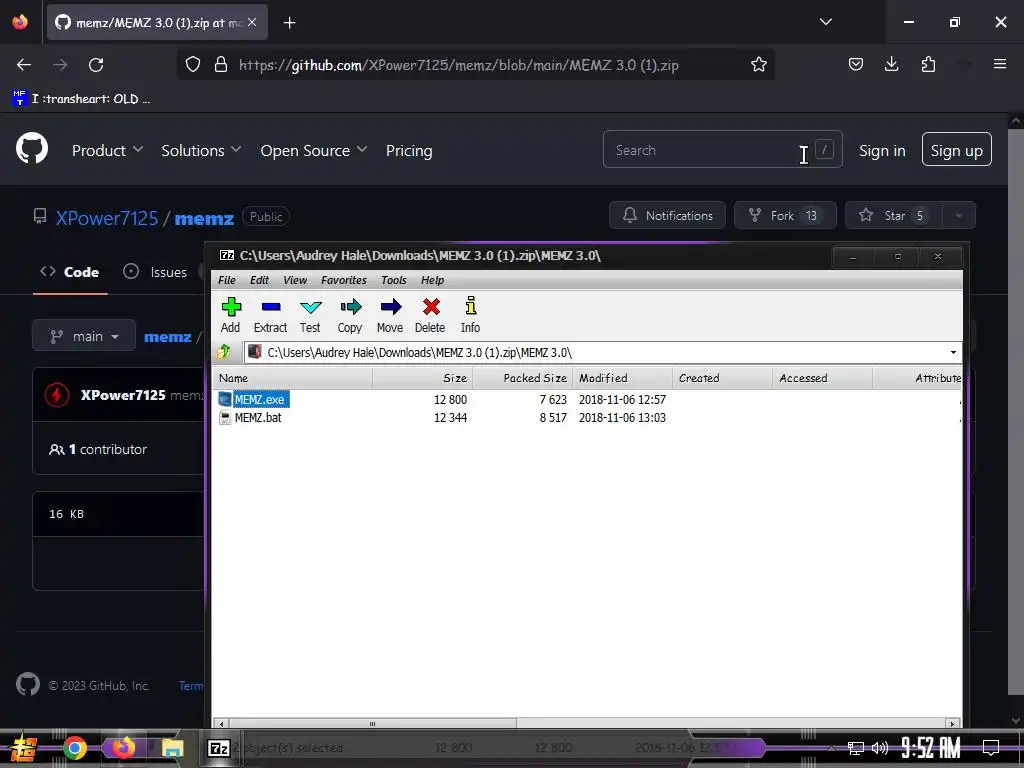Reload the GitHub page
This screenshot has width=1024, height=768.
[96, 65]
